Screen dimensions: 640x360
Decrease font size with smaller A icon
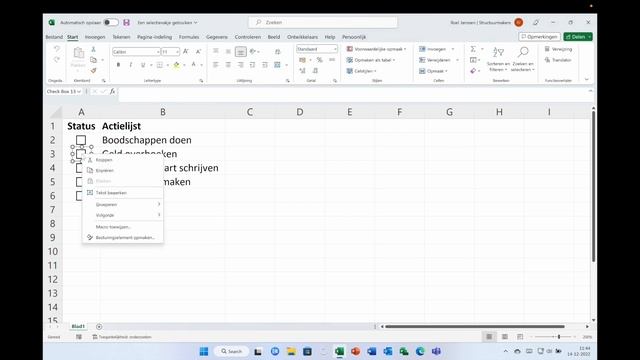tap(198, 51)
